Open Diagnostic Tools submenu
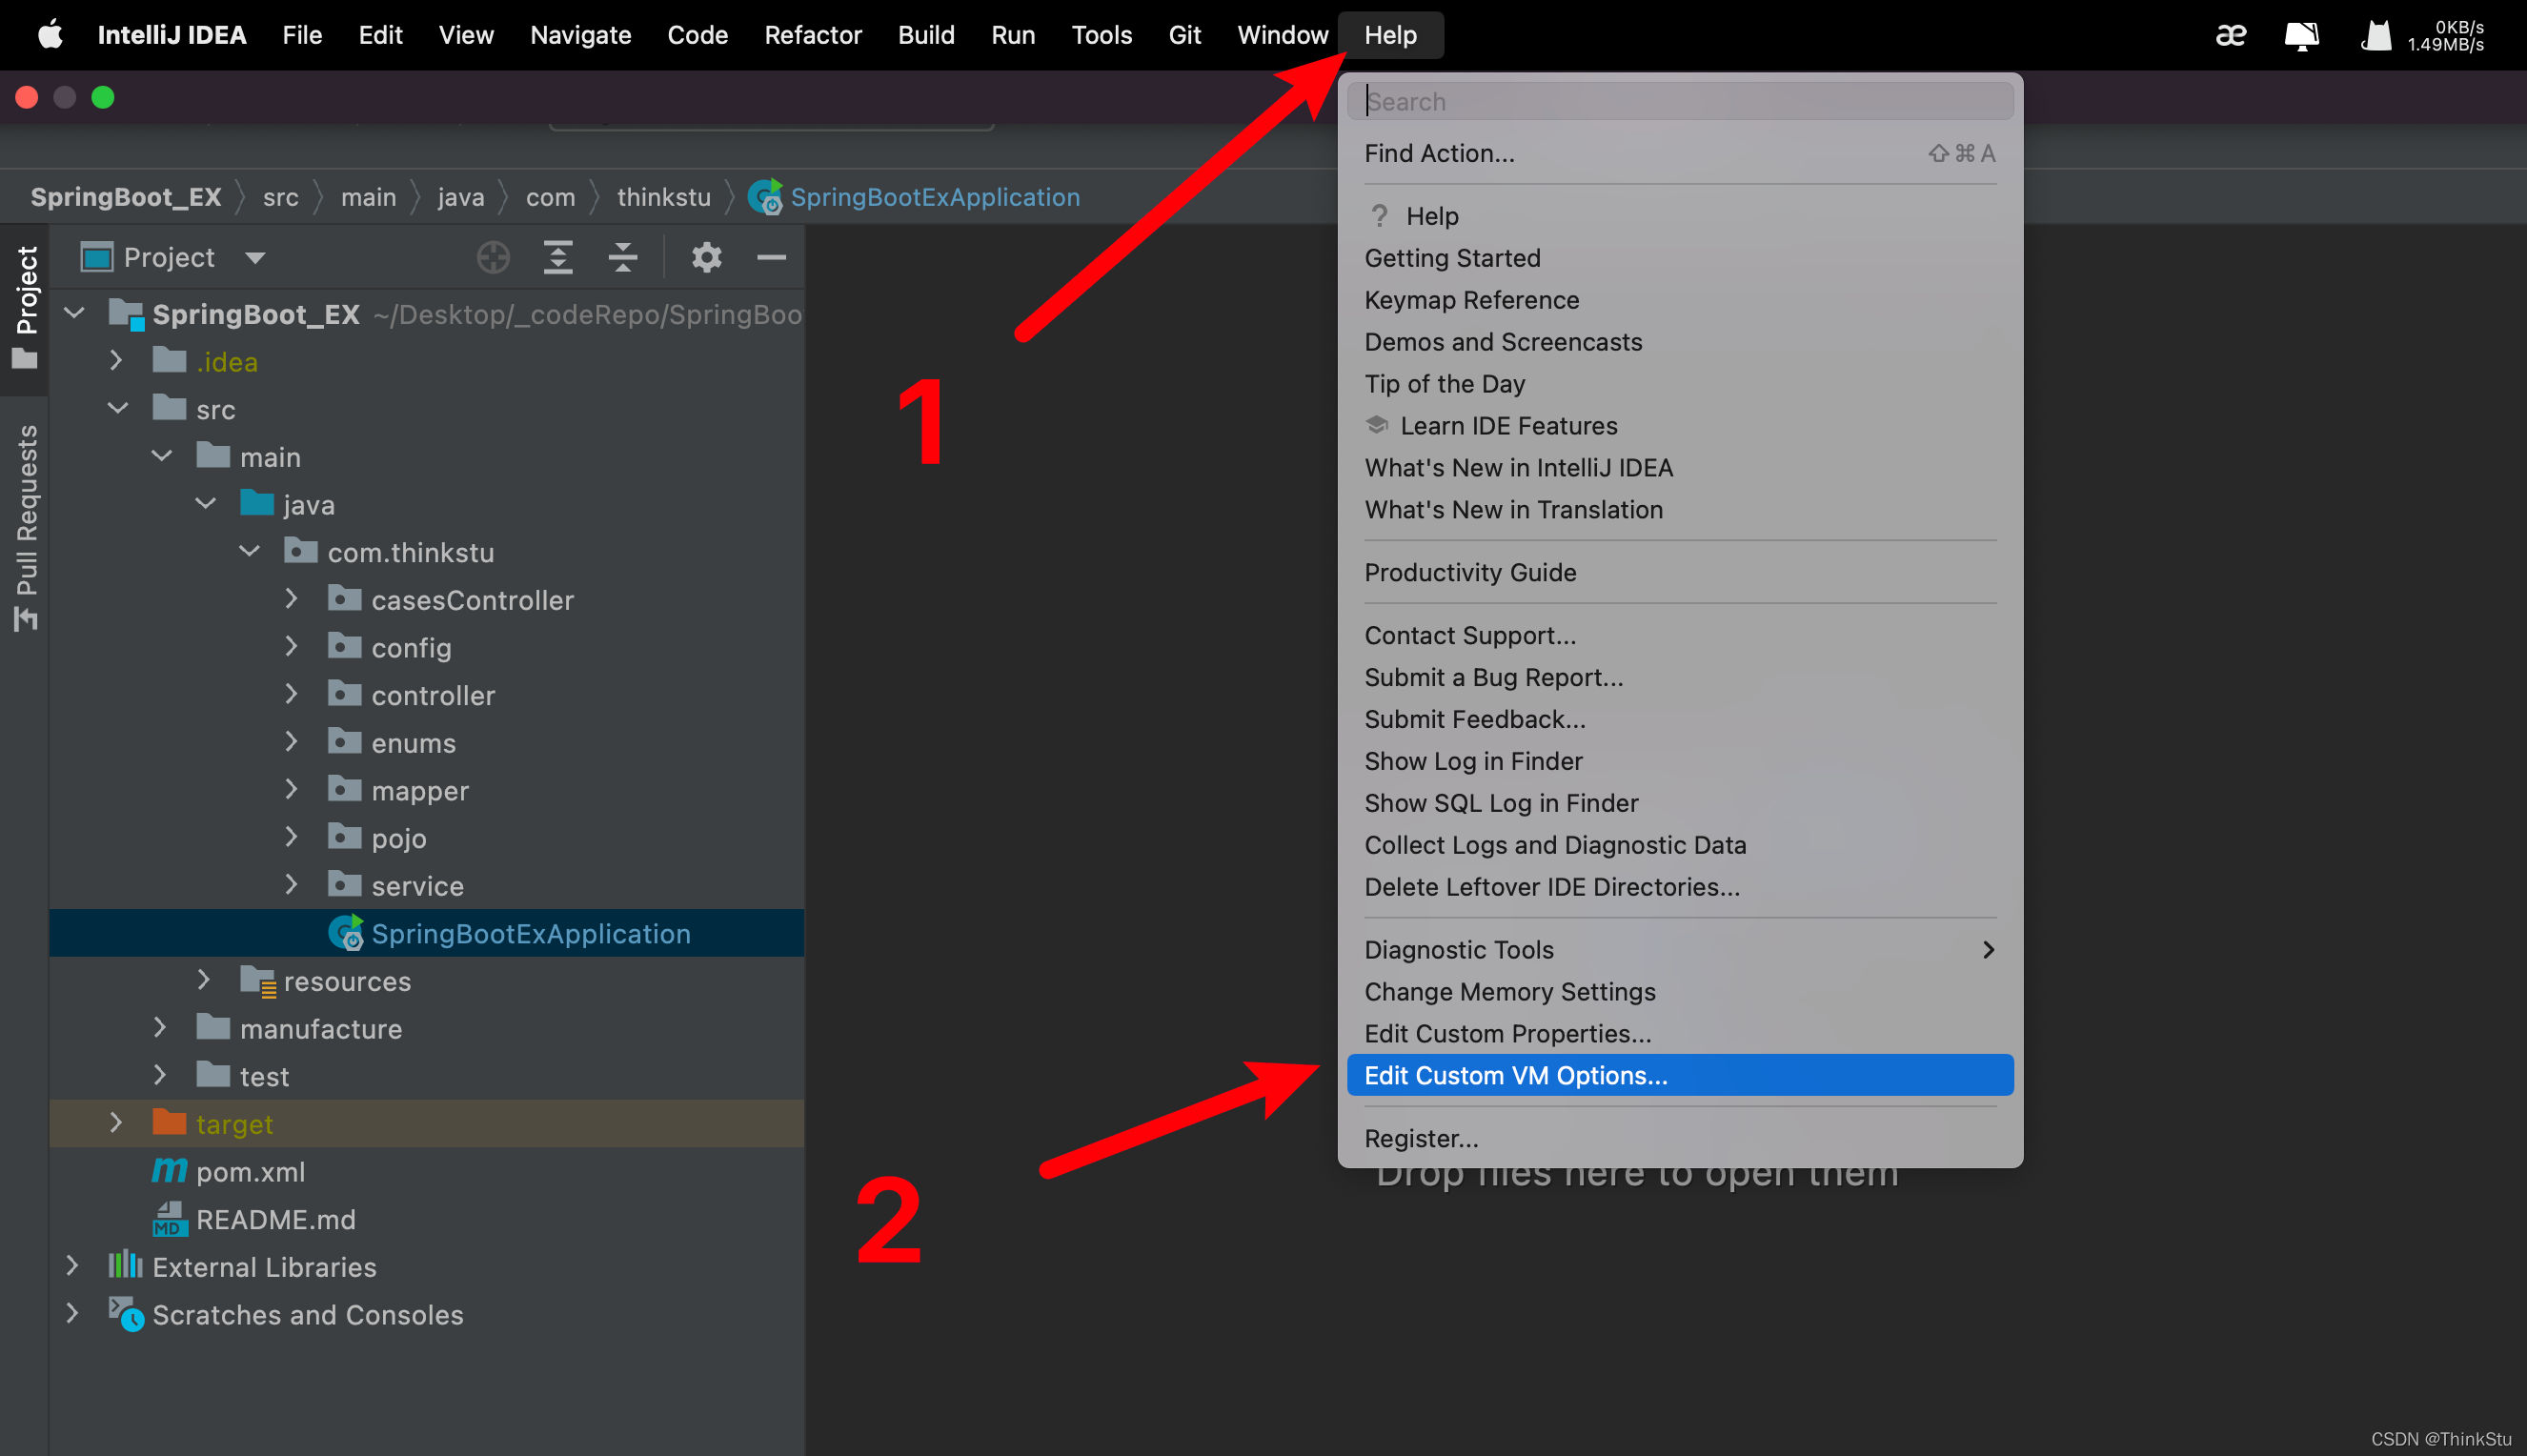This screenshot has width=2527, height=1456. pos(1679,949)
